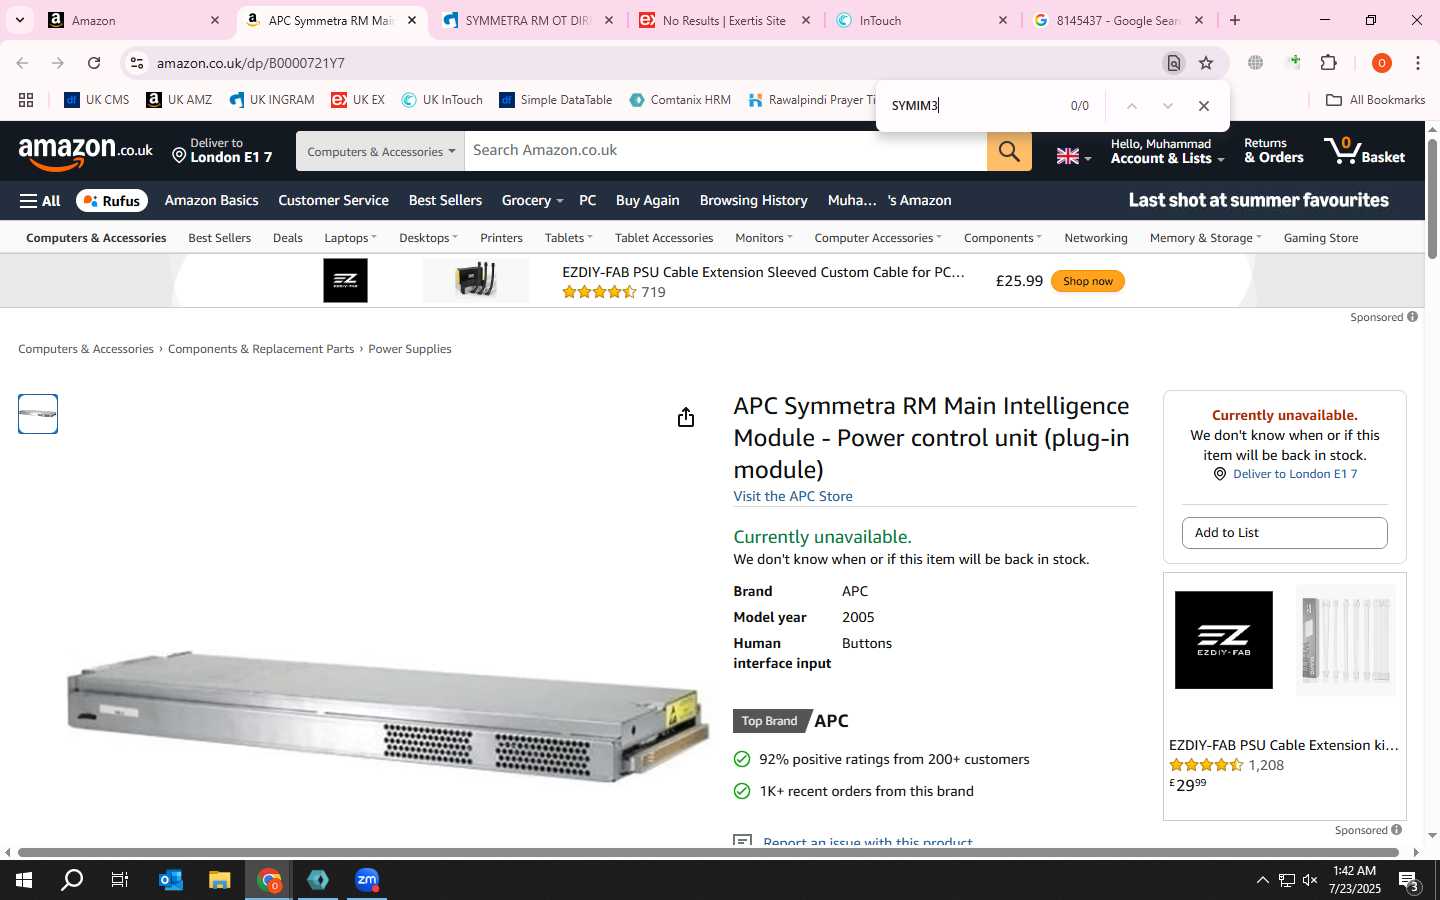Open the Account & Lists dropdown
The height and width of the screenshot is (900, 1440).
(1166, 151)
